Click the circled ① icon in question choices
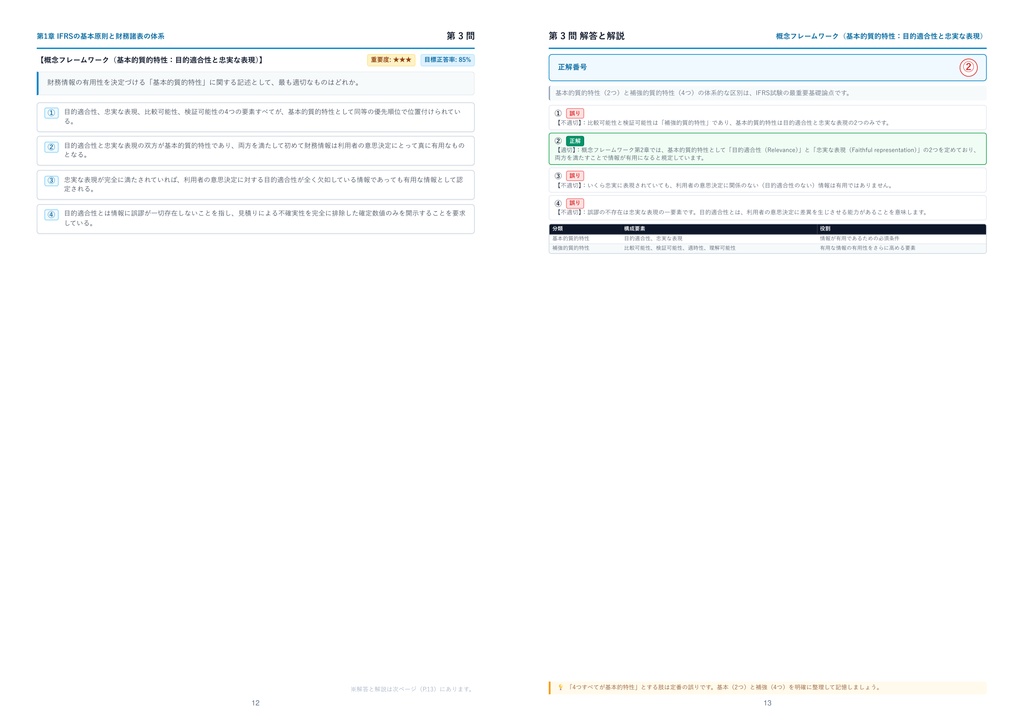The image size is (1024, 724). coord(51,113)
